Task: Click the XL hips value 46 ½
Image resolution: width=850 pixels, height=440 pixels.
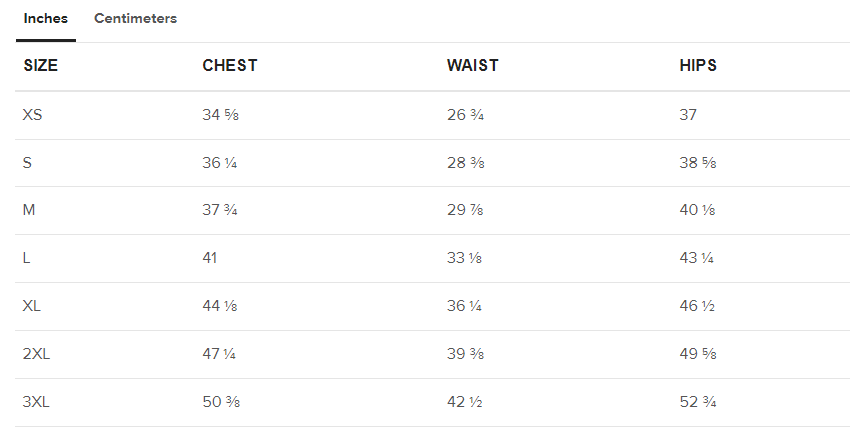Action: click(697, 306)
